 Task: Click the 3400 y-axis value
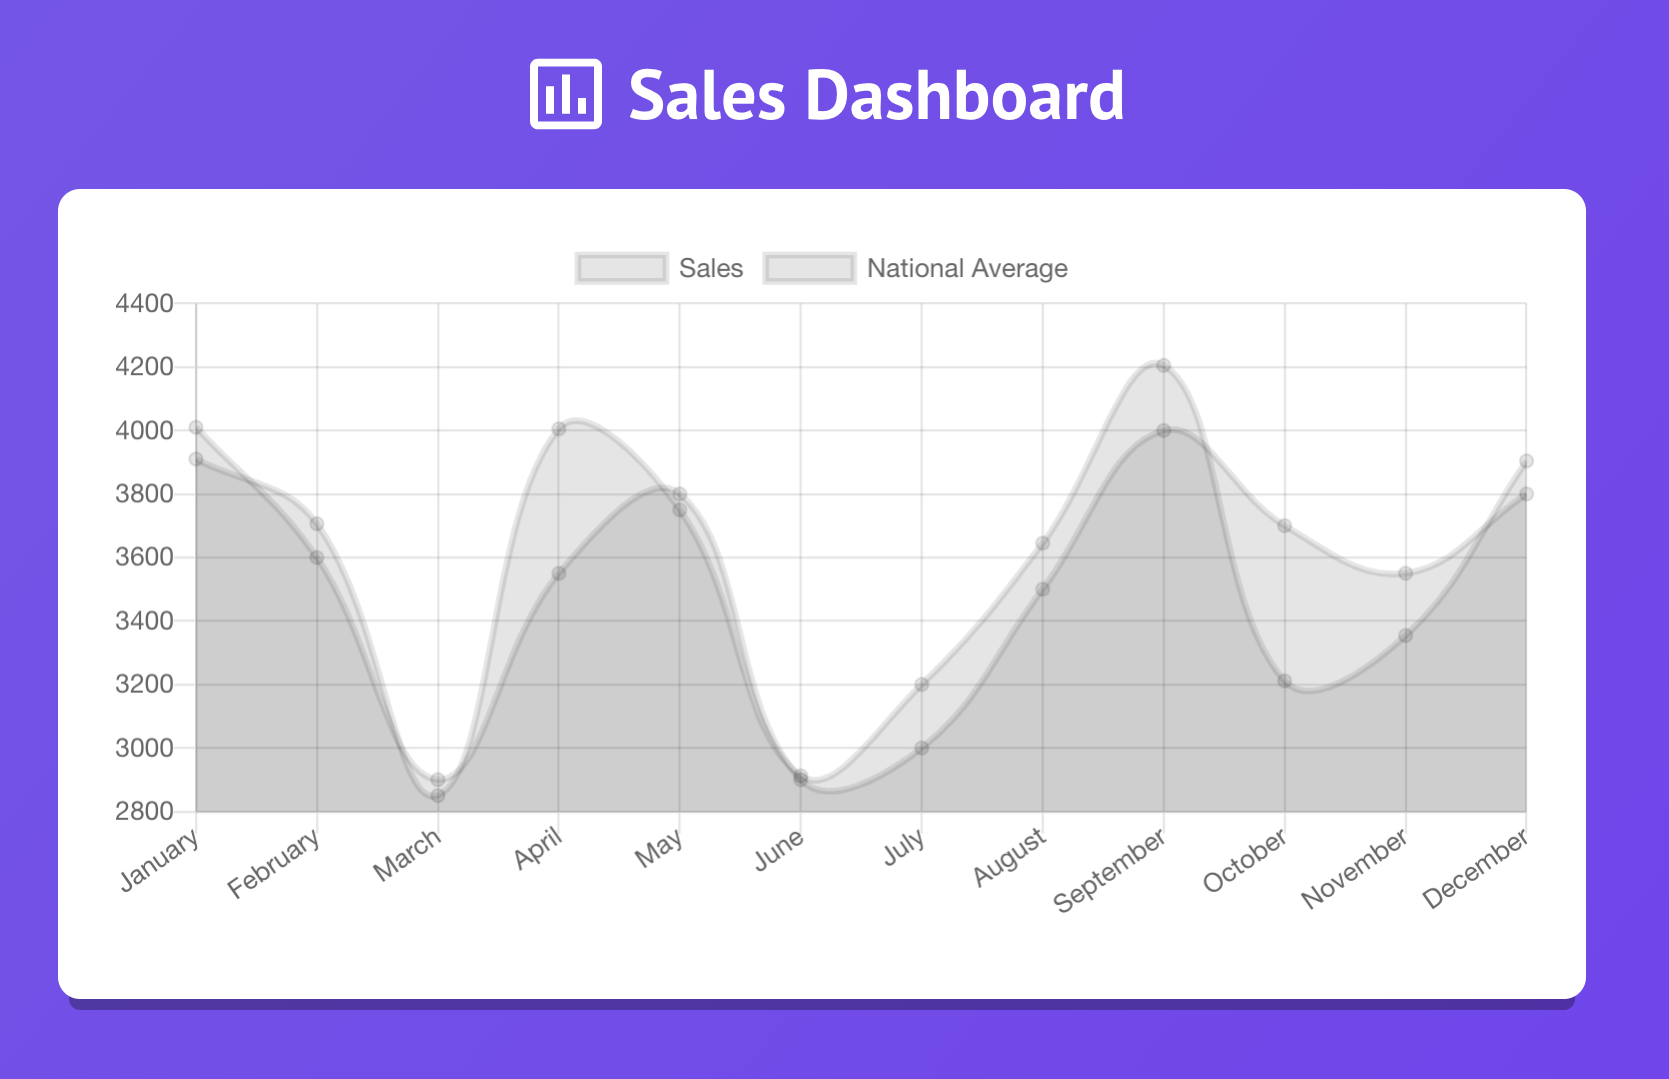[145, 621]
